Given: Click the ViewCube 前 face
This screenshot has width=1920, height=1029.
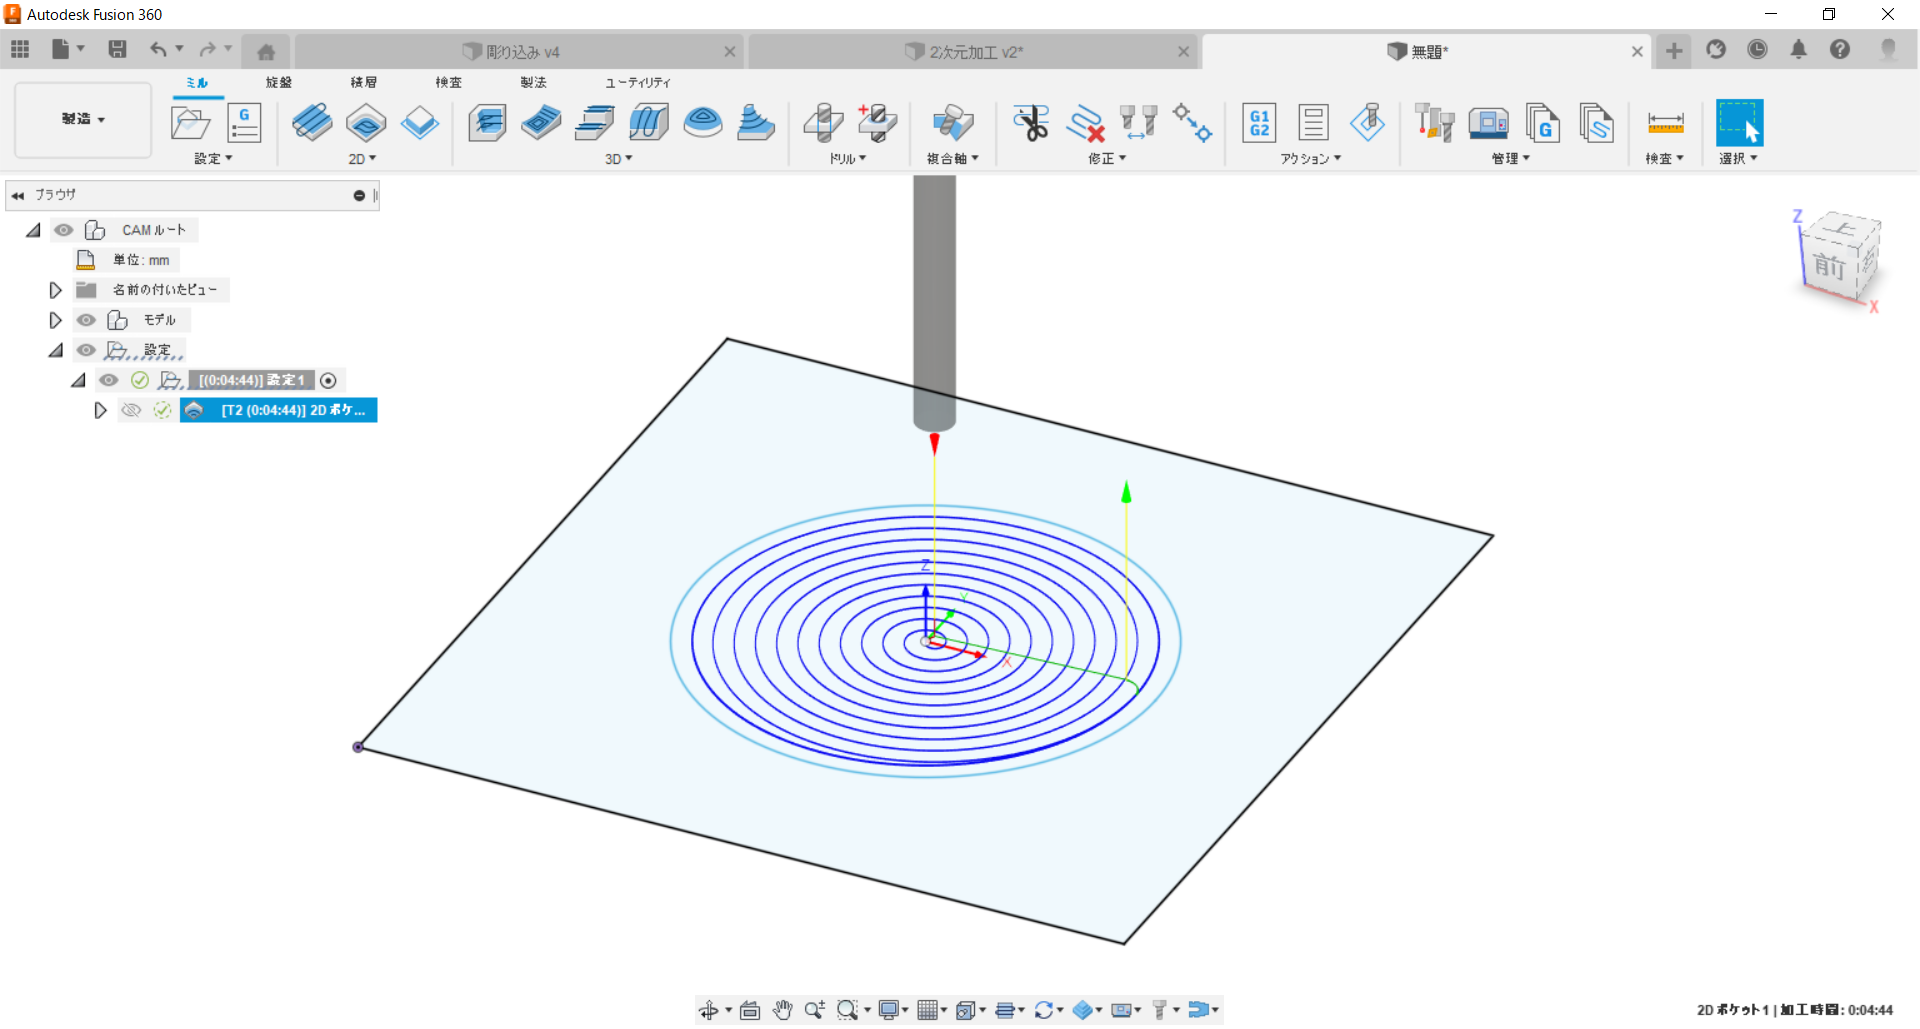Looking at the screenshot, I should [1829, 266].
